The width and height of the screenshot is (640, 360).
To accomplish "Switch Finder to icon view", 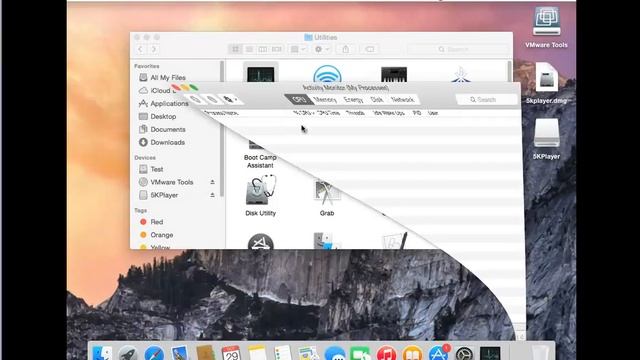I will coord(236,49).
